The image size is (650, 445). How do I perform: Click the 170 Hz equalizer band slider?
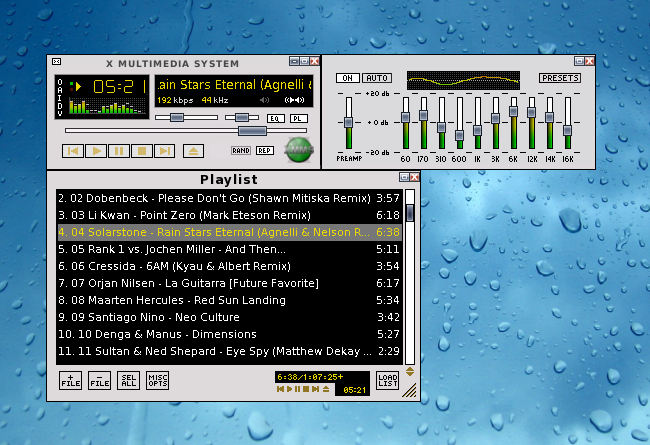click(x=423, y=123)
